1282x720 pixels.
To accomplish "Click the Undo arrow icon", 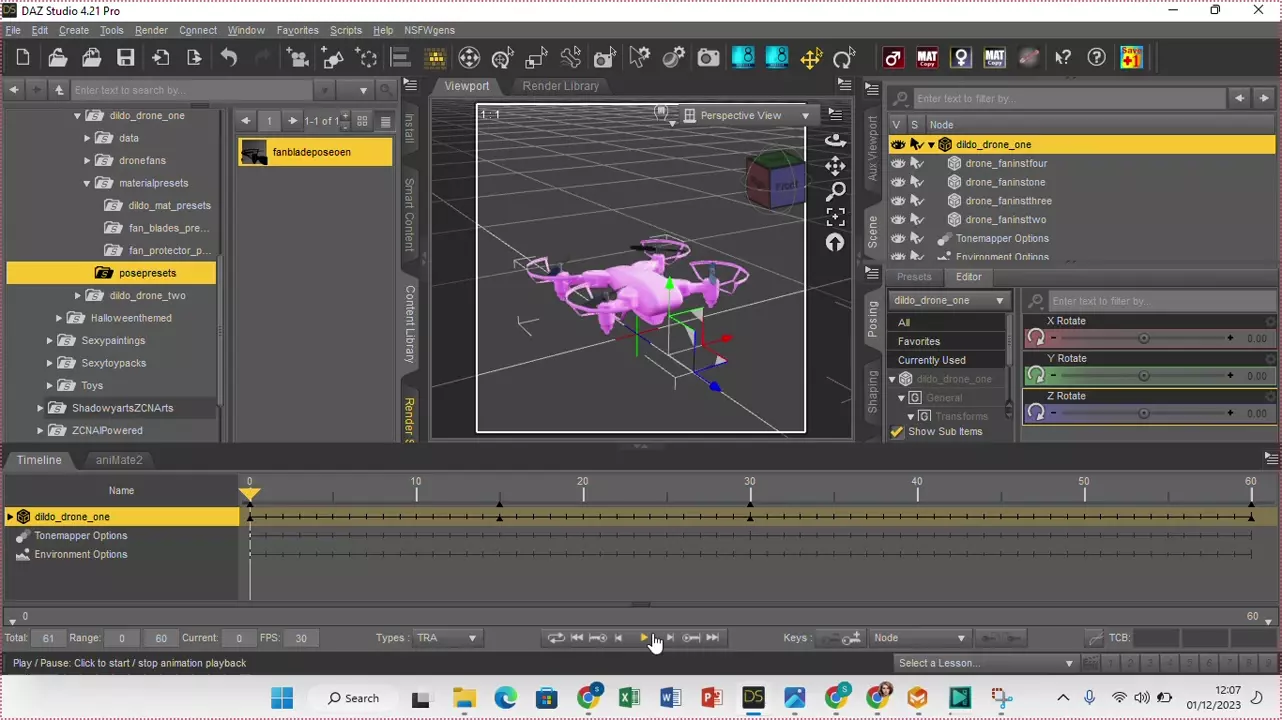I will point(229,58).
